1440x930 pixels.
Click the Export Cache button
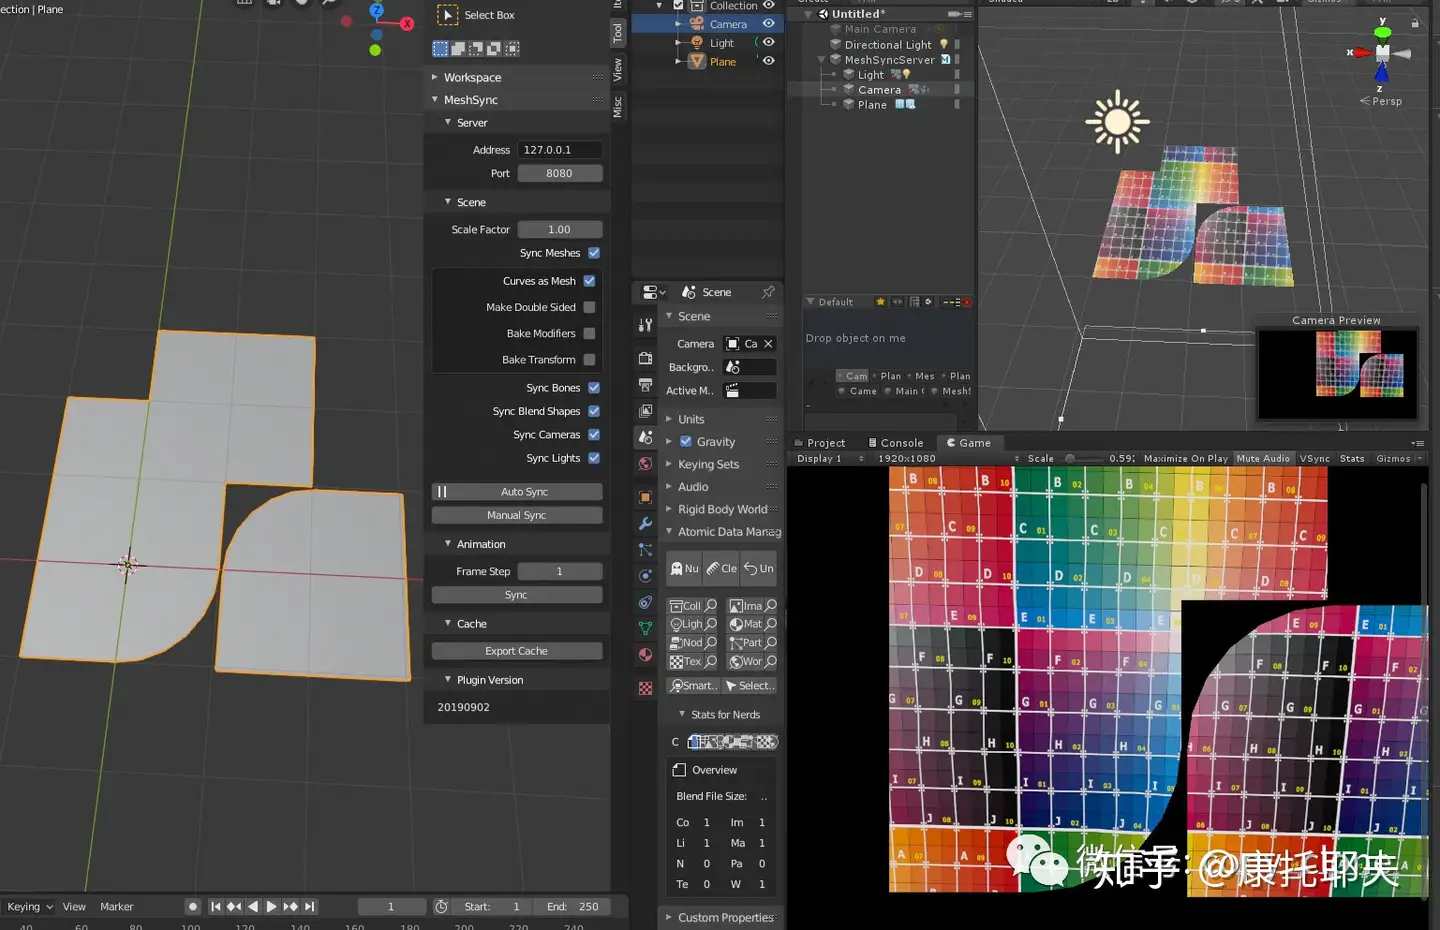(x=516, y=650)
